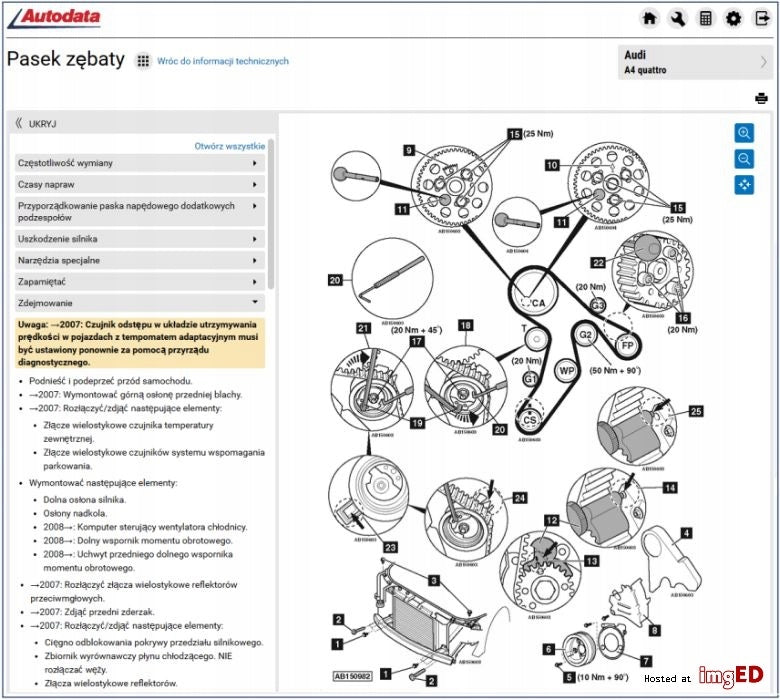Open settings gear icon
Viewport: 780px width, 700px height.
pyautogui.click(x=733, y=19)
